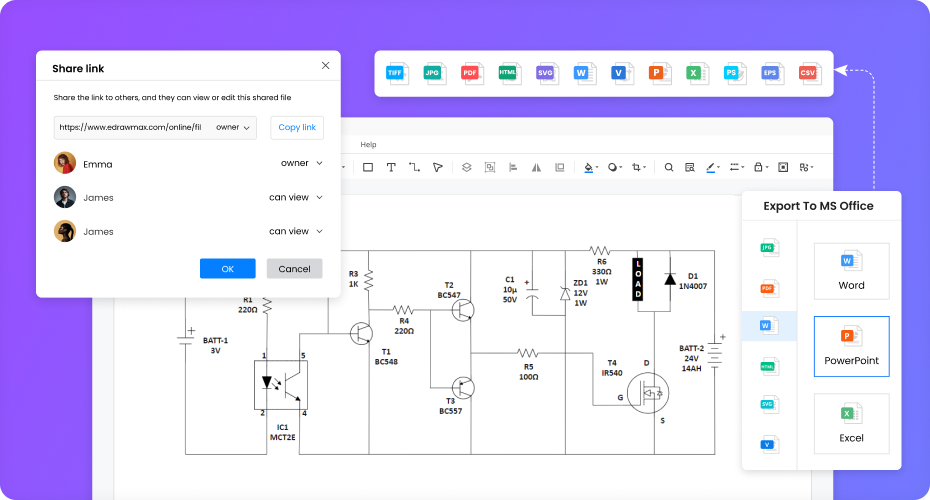Select the CSV export format icon
This screenshot has height=500, width=930.
tap(808, 73)
